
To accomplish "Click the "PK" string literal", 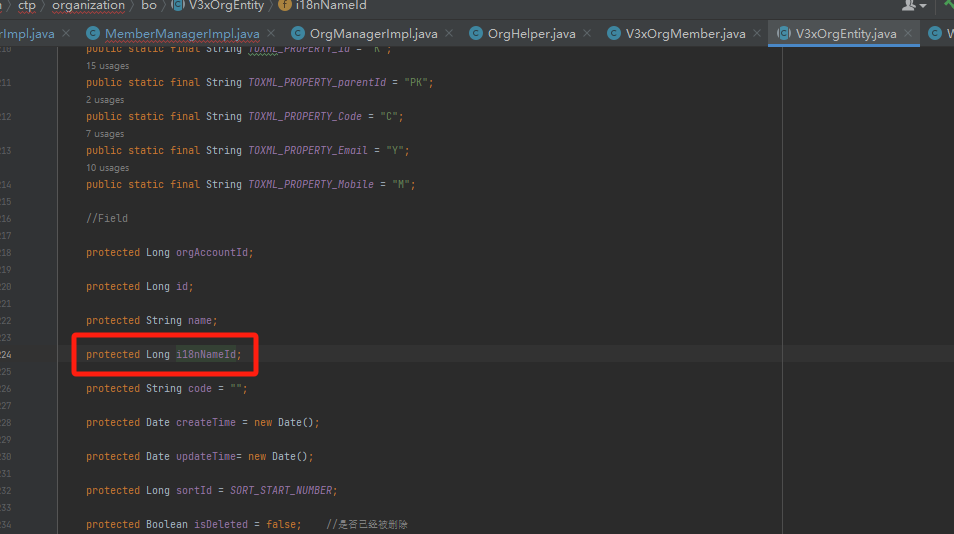I will (416, 82).
